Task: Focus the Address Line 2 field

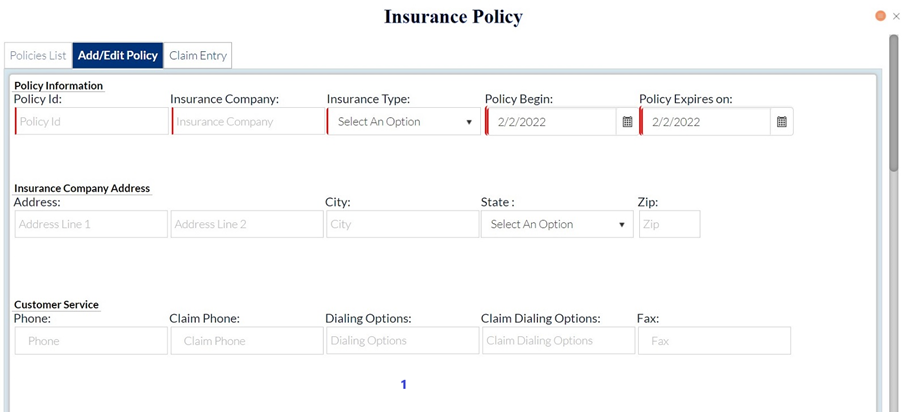Action: point(247,224)
